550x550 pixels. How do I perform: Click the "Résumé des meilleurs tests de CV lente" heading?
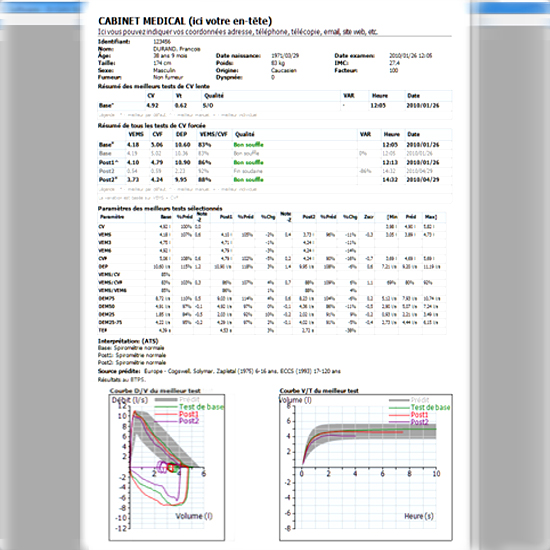tap(154, 86)
